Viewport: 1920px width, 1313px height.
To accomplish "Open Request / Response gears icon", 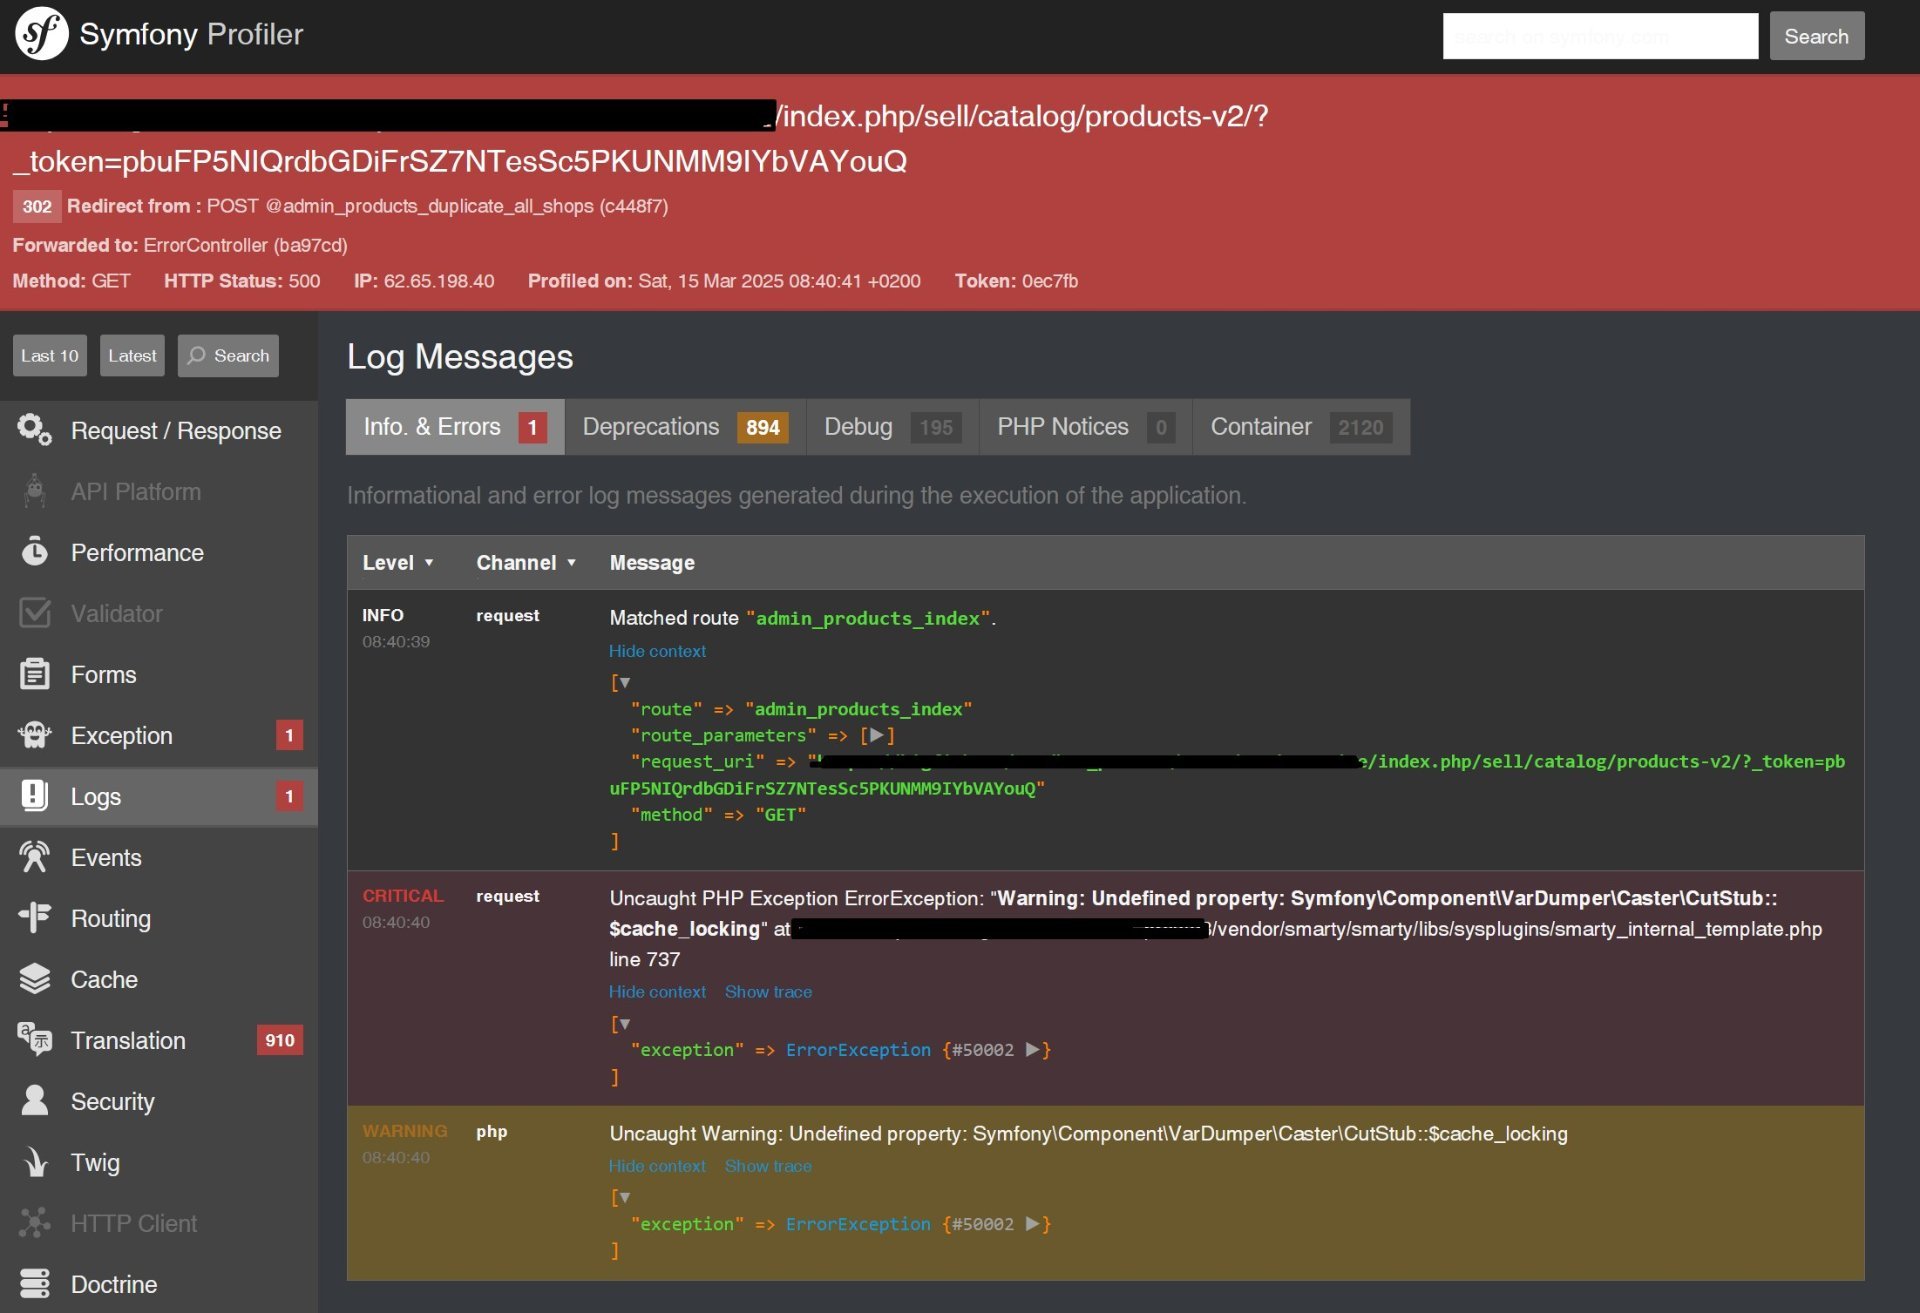I will pyautogui.click(x=34, y=430).
